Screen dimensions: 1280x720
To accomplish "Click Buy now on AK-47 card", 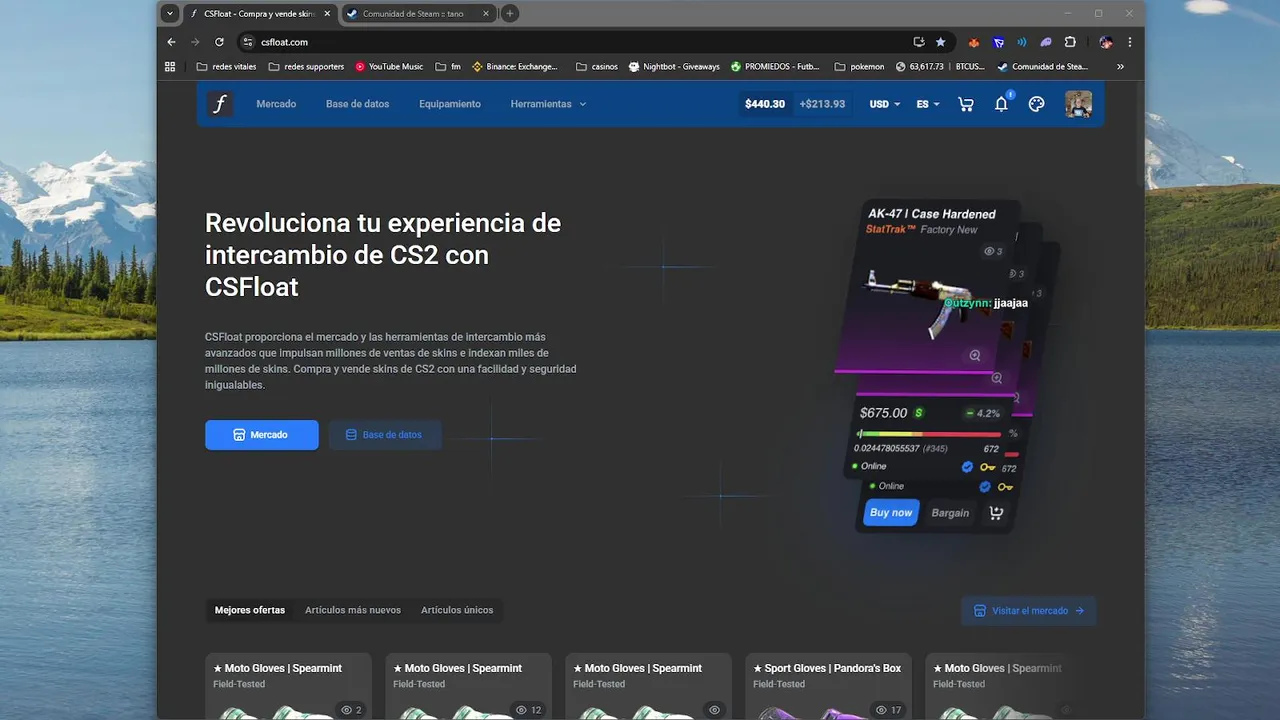I will (891, 513).
